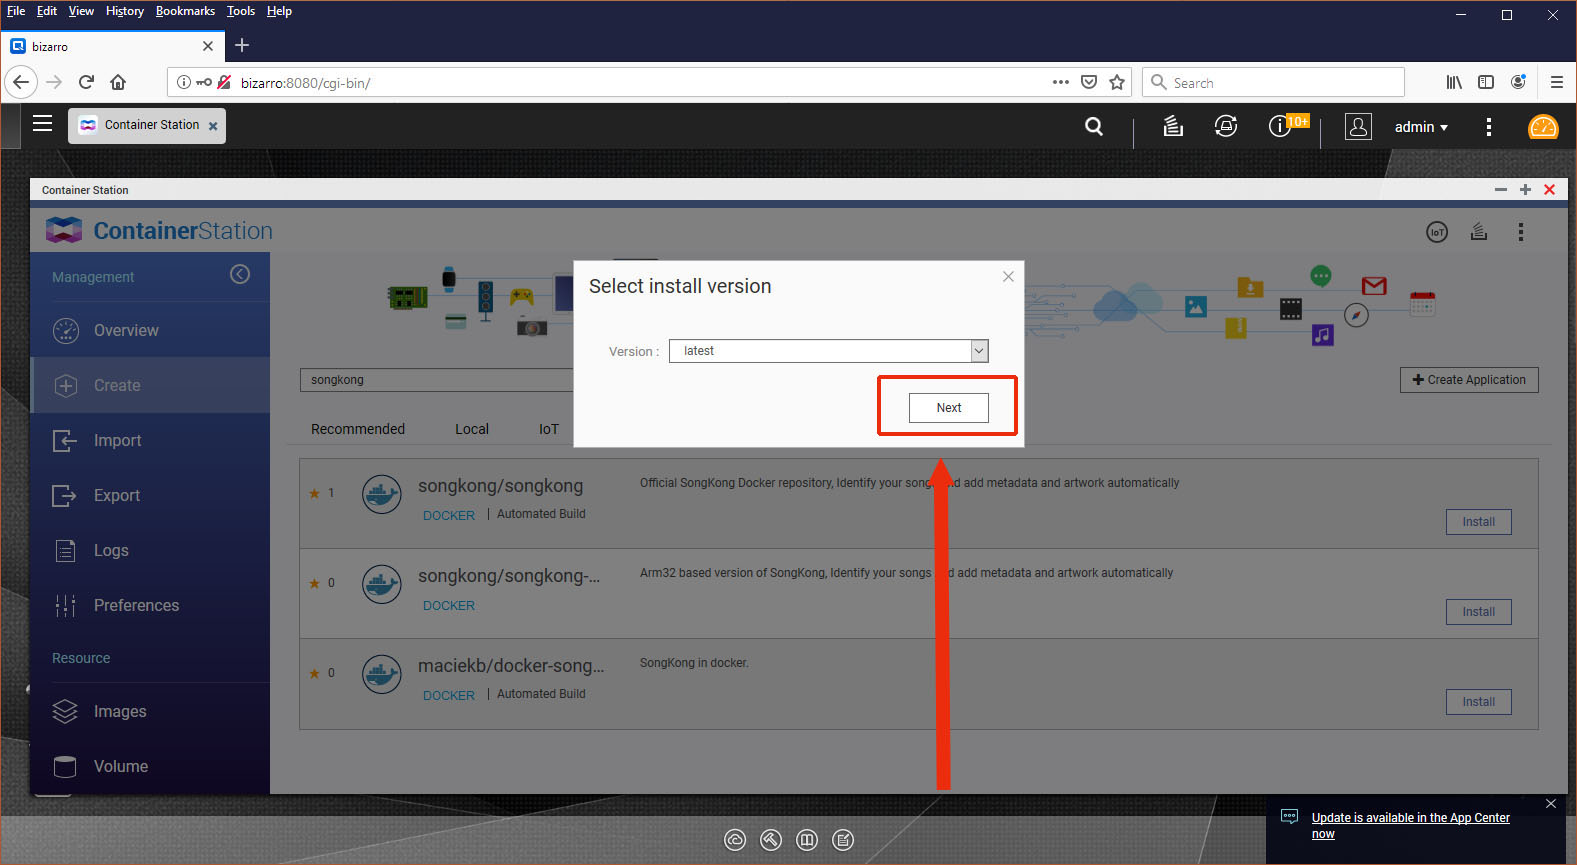Close the Container Station QTS tab

(x=213, y=126)
